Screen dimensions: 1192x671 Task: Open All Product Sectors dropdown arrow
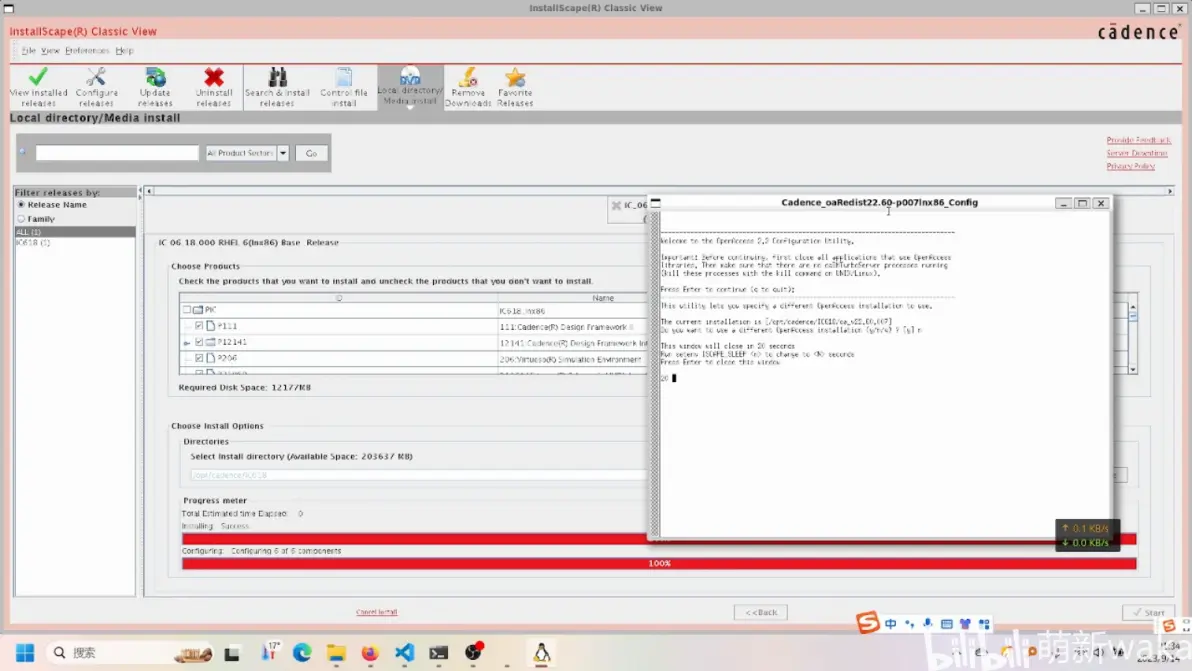point(283,153)
